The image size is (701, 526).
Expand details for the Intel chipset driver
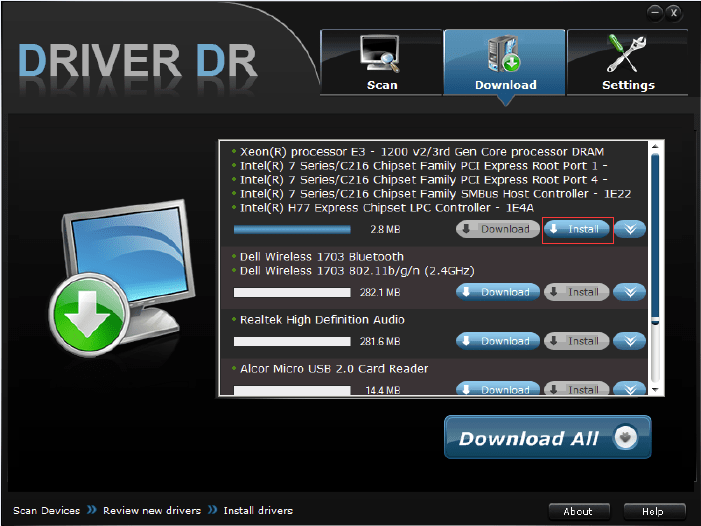tap(629, 229)
